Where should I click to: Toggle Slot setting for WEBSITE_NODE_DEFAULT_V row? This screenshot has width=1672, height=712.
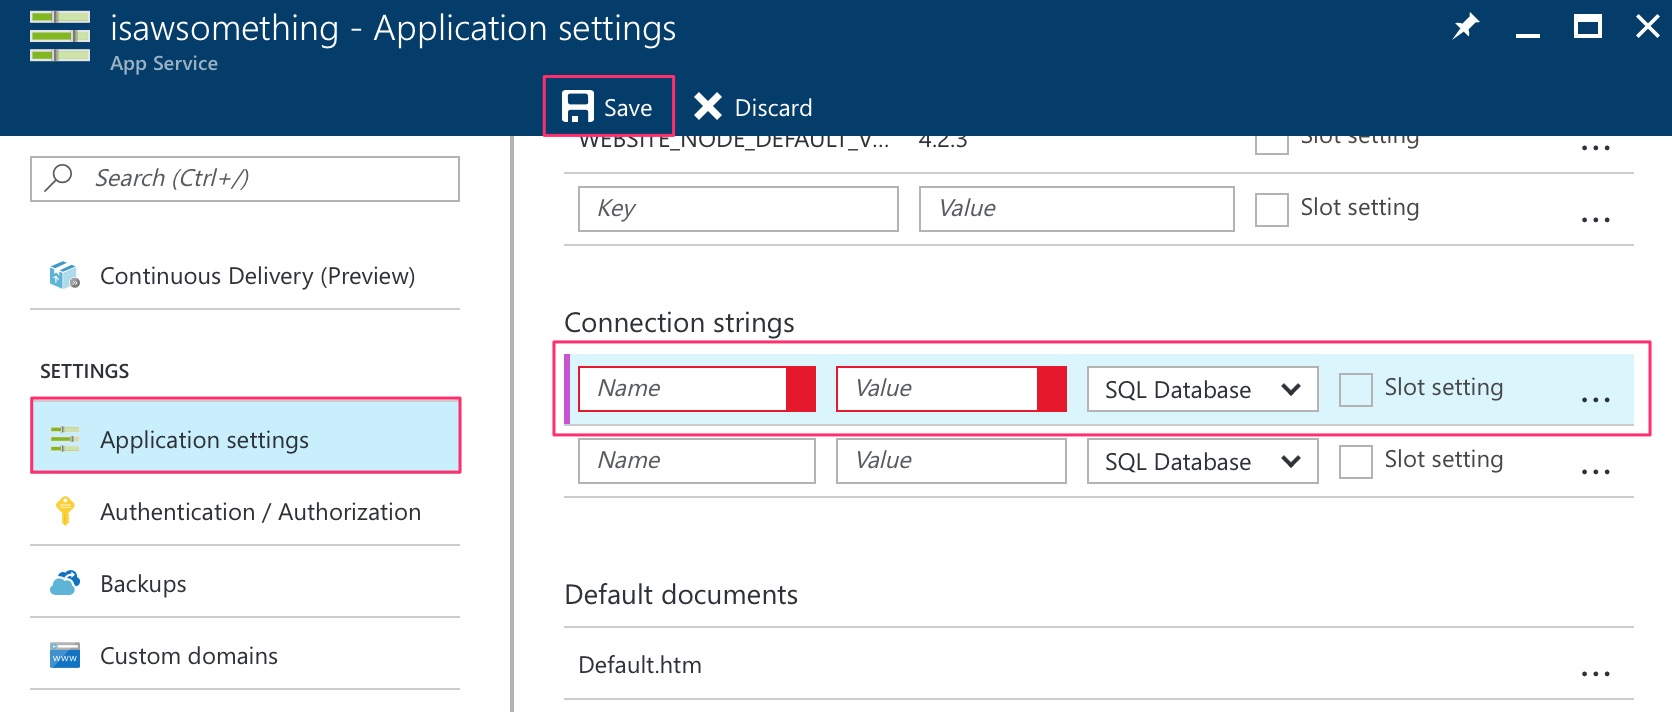pyautogui.click(x=1271, y=145)
